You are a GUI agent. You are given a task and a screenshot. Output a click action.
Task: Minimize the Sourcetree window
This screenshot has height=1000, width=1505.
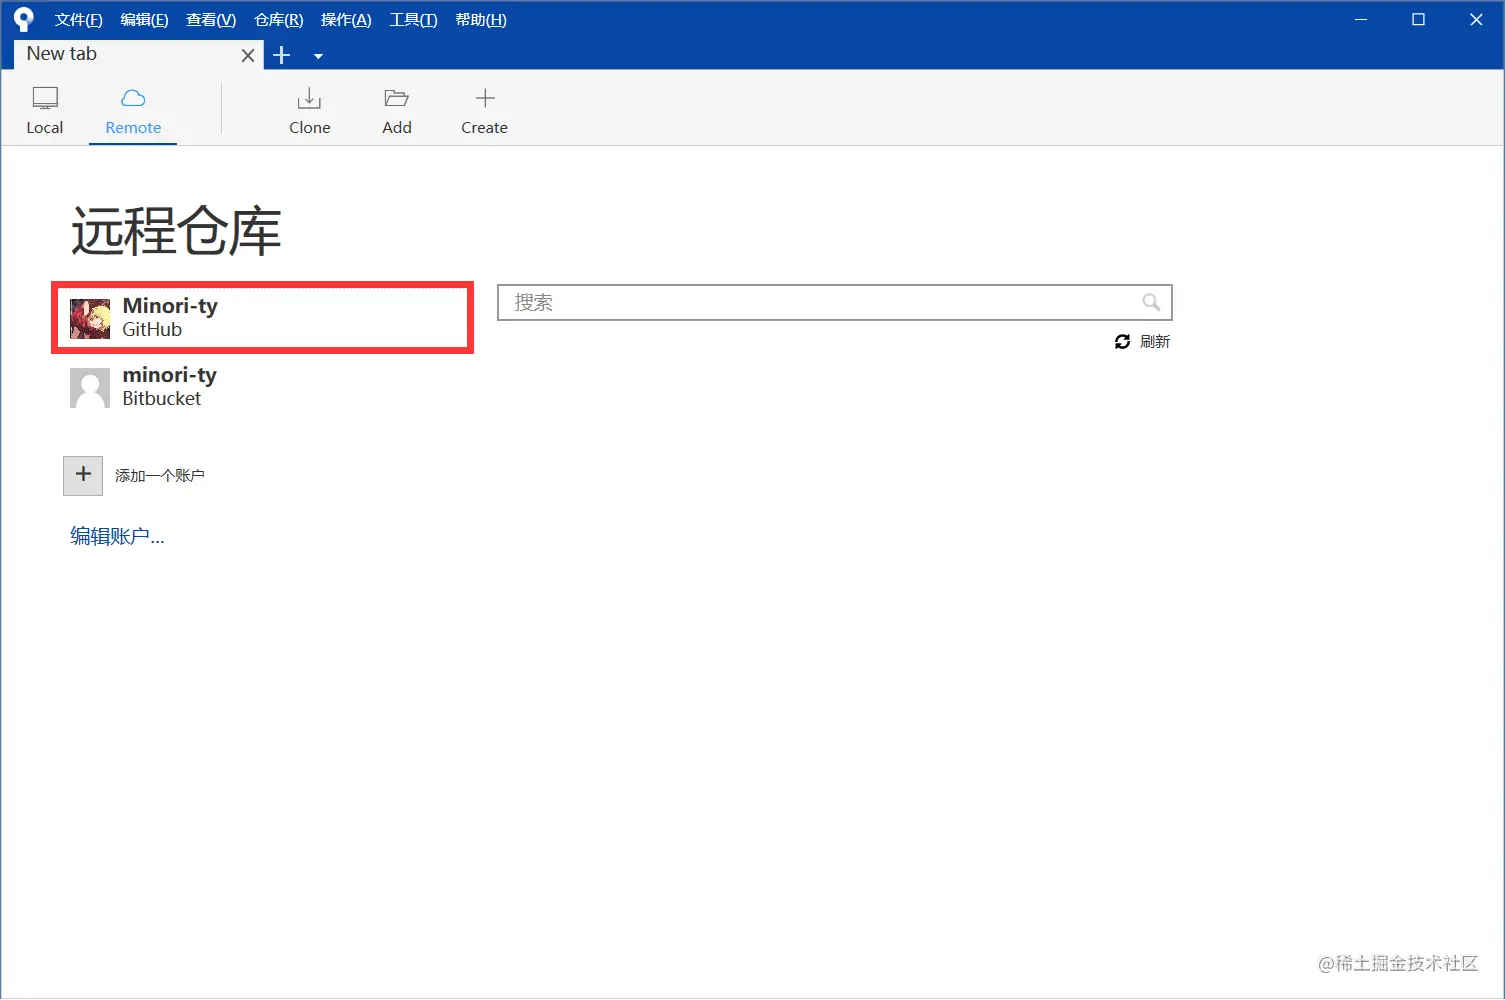(1360, 20)
